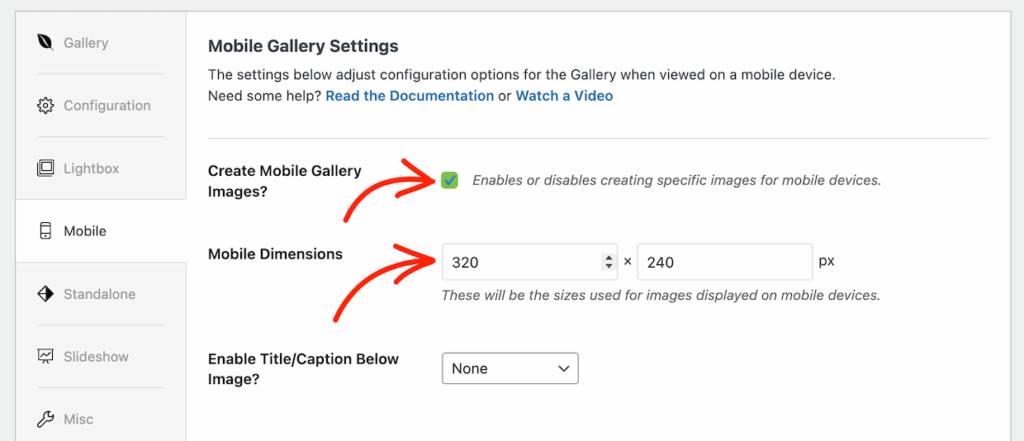Click the Mobile phone icon
This screenshot has width=1024, height=441.
click(x=45, y=231)
